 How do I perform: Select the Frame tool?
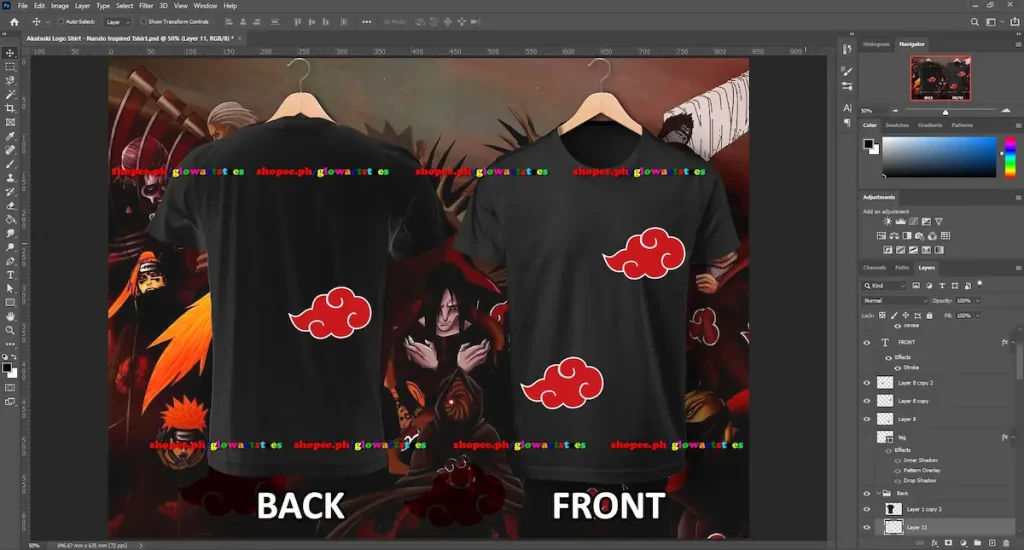(x=10, y=122)
